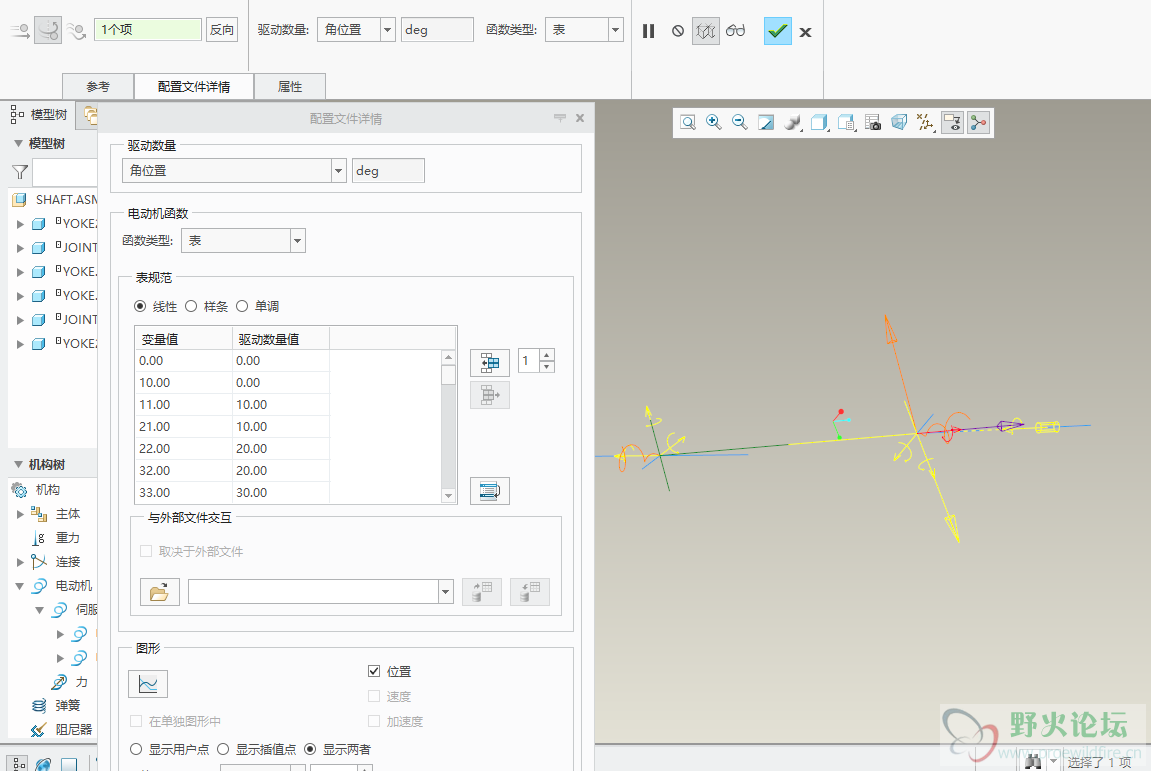
Task: Decrease the row count stepper
Action: [x=547, y=366]
